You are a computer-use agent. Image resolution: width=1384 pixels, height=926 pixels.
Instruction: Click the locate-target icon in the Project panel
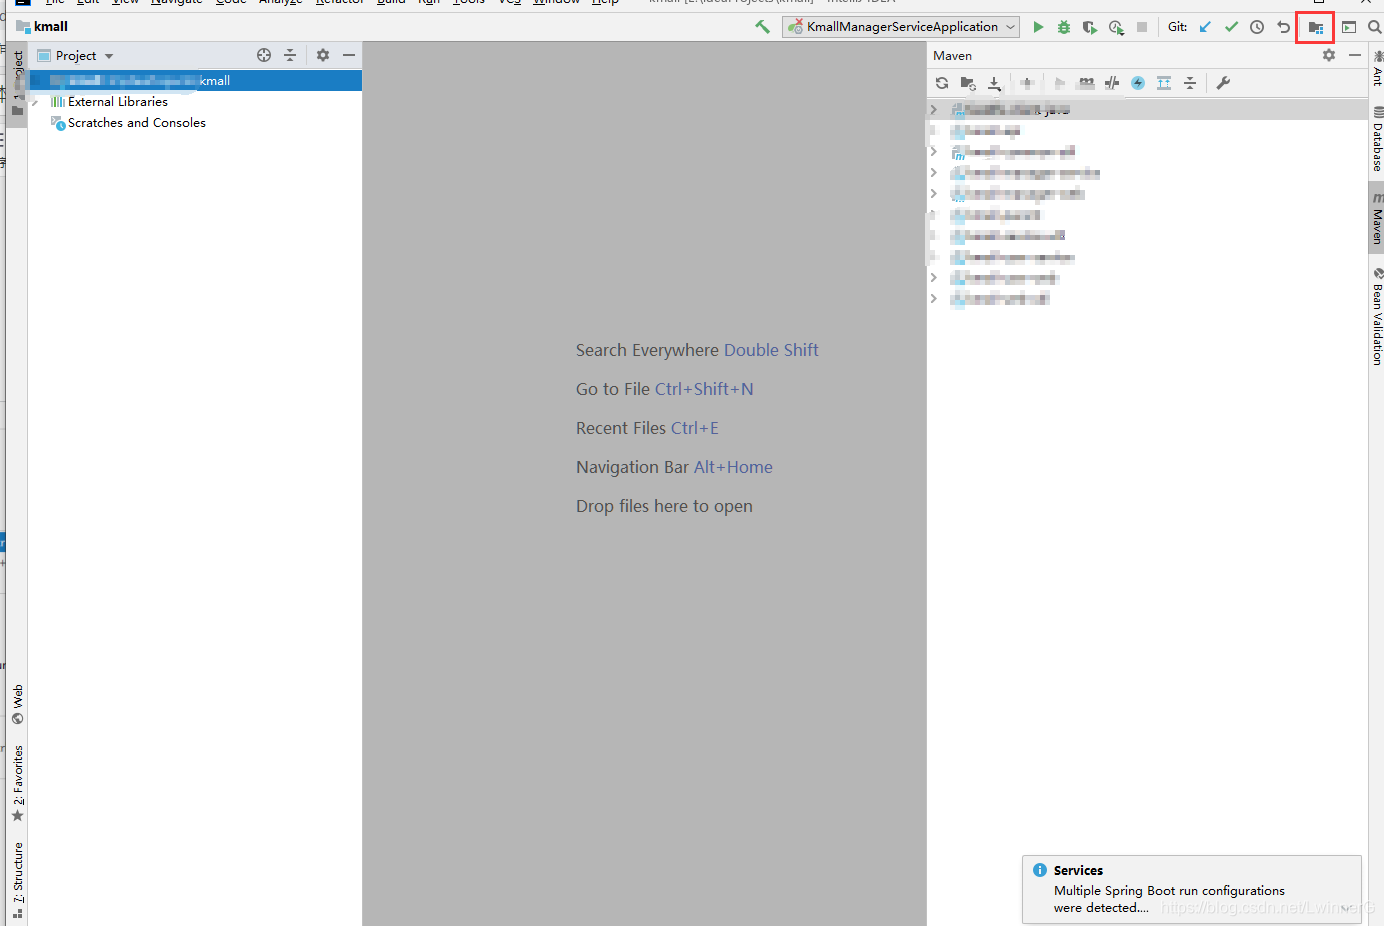264,56
